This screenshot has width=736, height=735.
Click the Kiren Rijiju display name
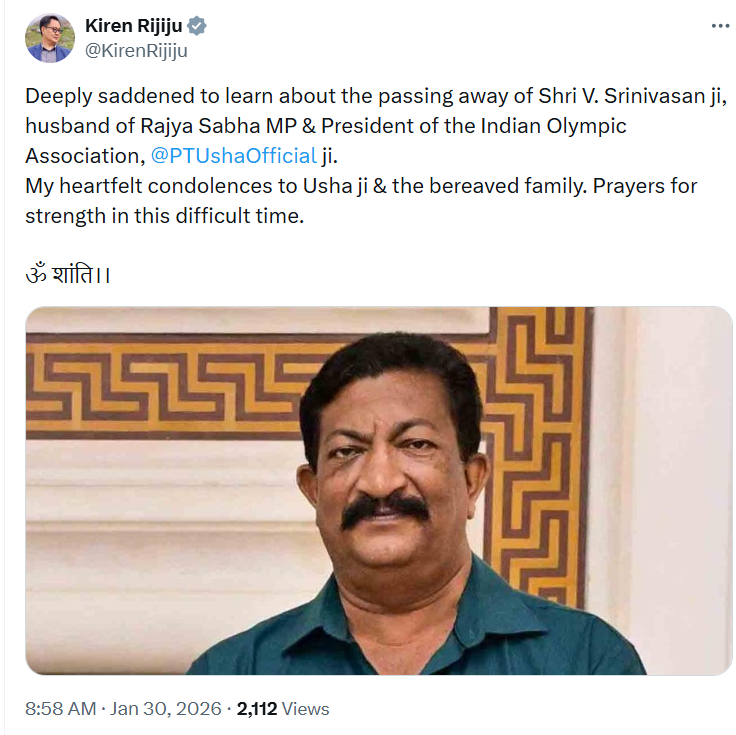click(134, 27)
